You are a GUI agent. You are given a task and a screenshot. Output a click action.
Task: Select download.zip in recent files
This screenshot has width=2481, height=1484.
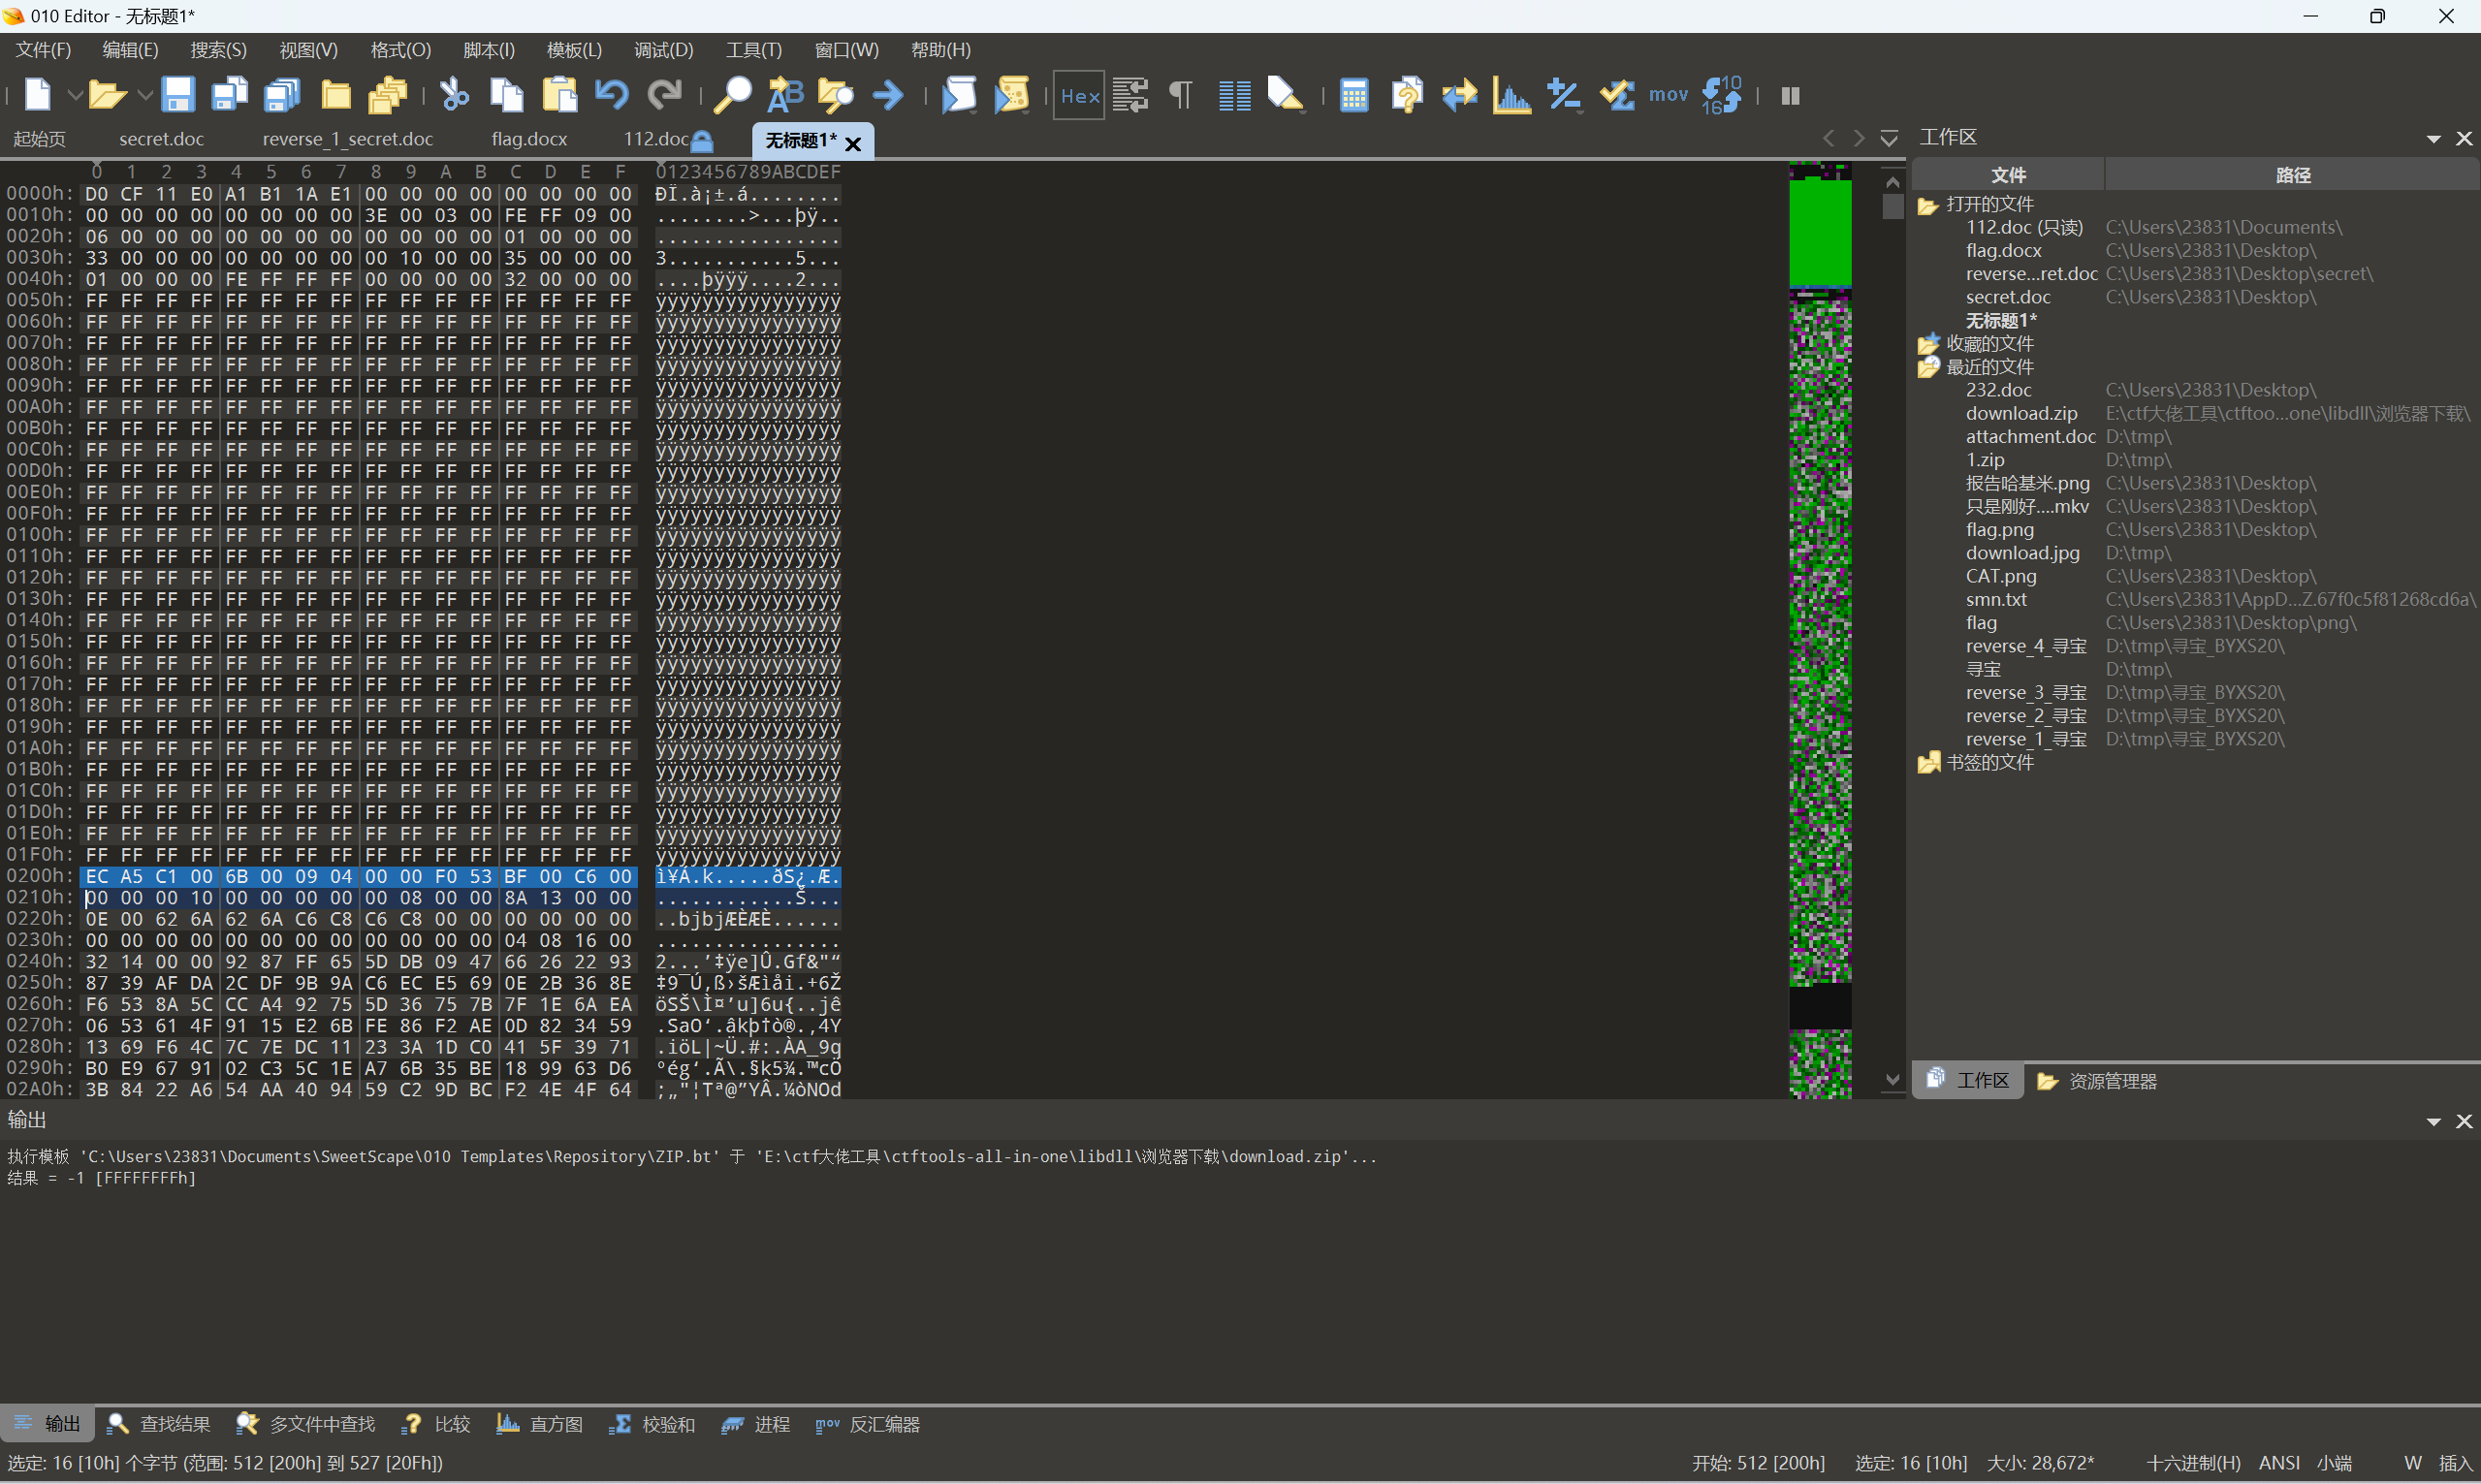click(x=2021, y=413)
